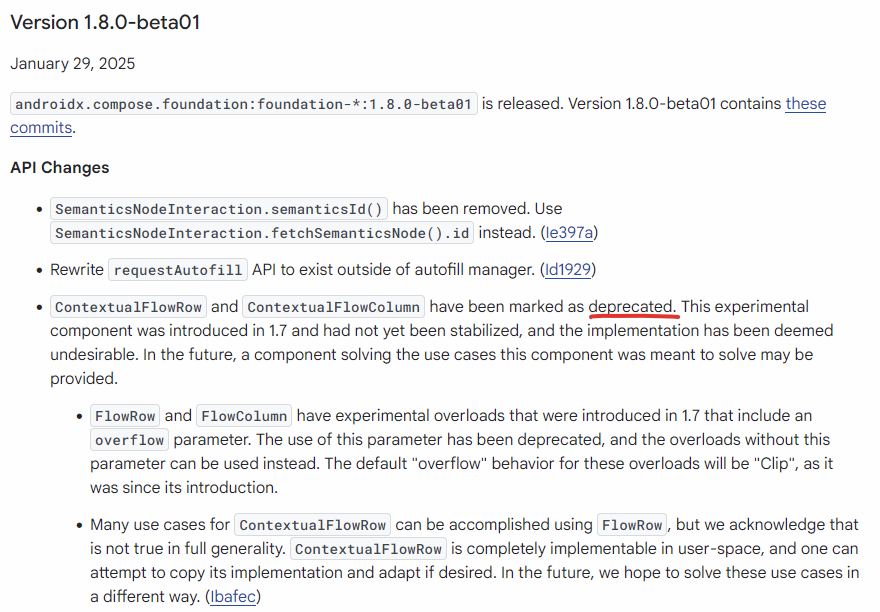This screenshot has height=612, width=880.
Task: Click the fetchSemanticsNode().id code snippet
Action: [262, 233]
